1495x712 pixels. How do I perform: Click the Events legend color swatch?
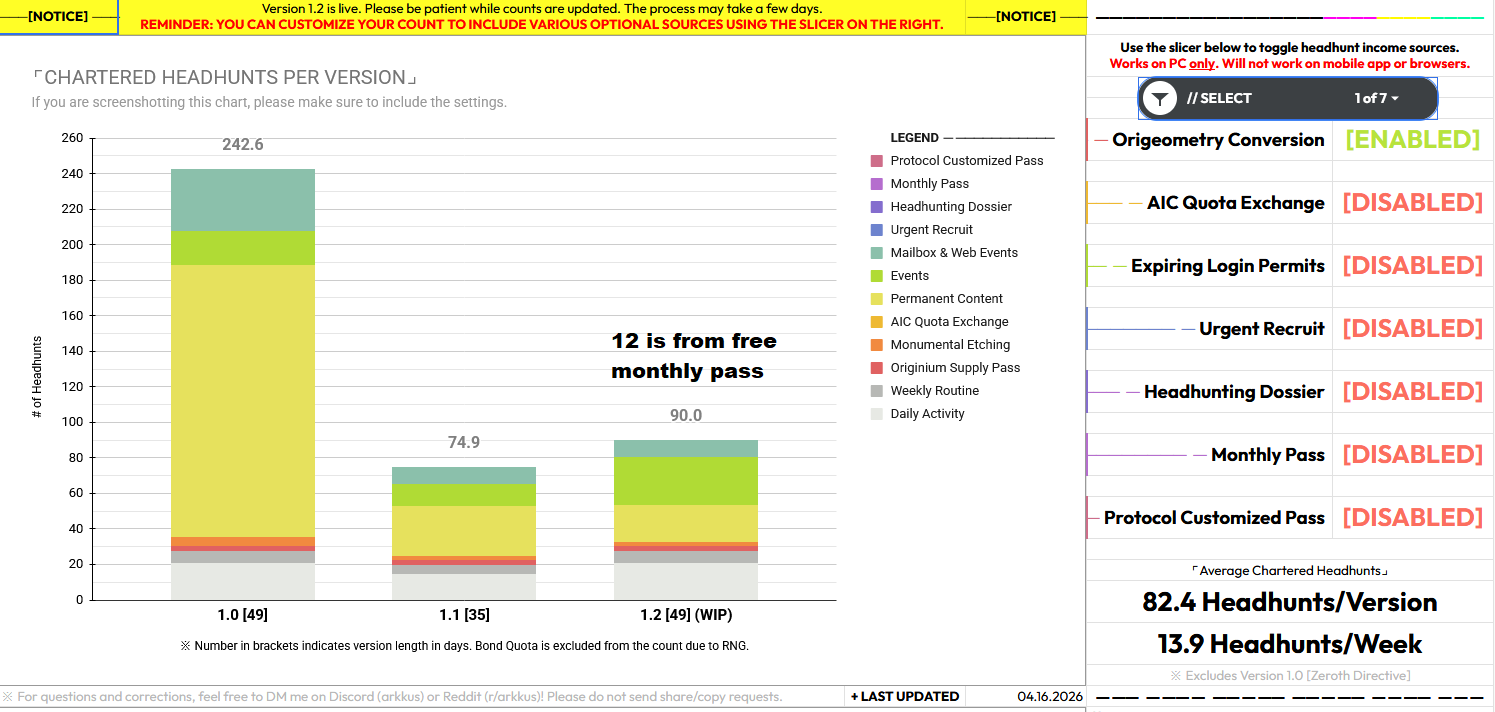pyautogui.click(x=877, y=276)
